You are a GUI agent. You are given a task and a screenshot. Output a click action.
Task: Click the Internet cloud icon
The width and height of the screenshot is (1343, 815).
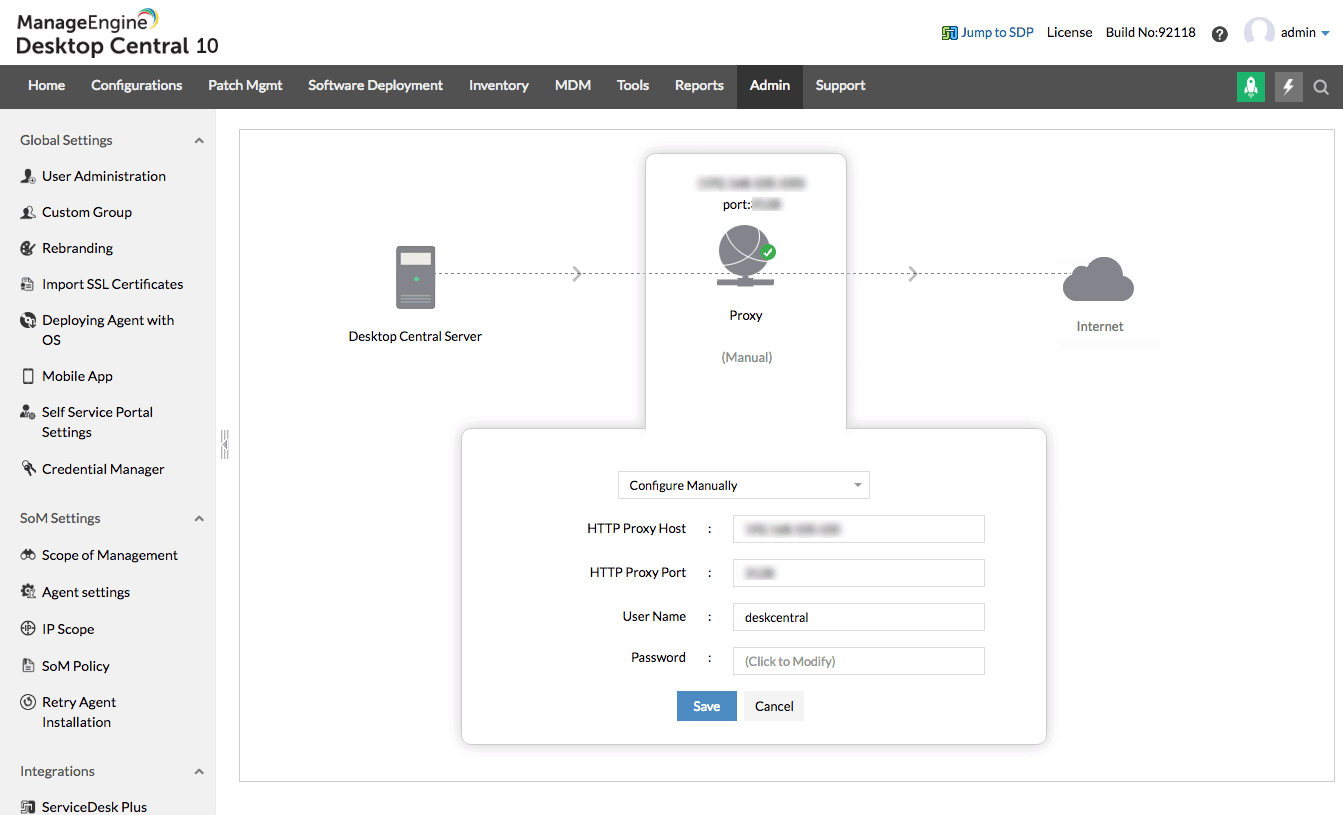1098,279
